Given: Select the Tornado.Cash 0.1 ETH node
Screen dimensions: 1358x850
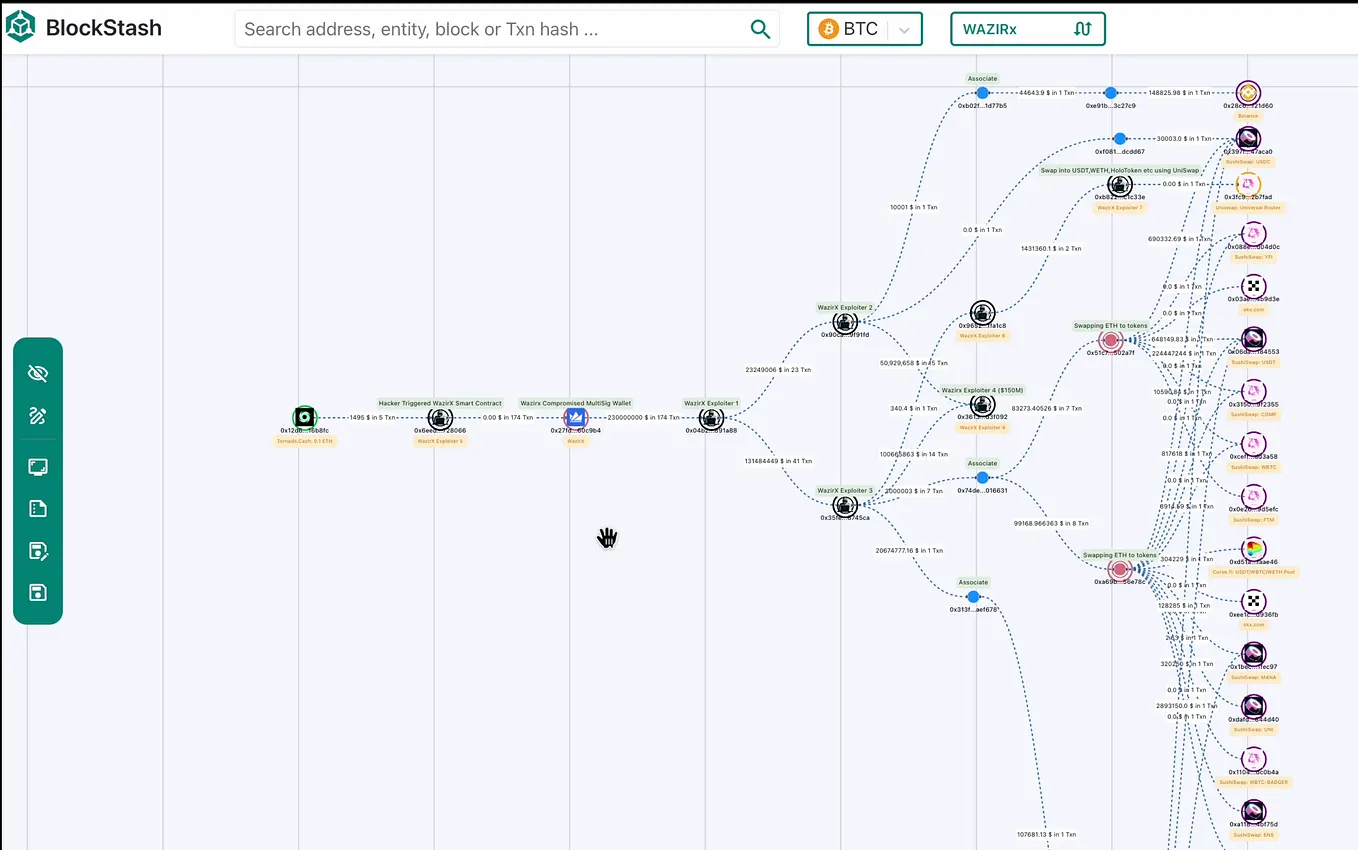Looking at the screenshot, I should pos(304,417).
